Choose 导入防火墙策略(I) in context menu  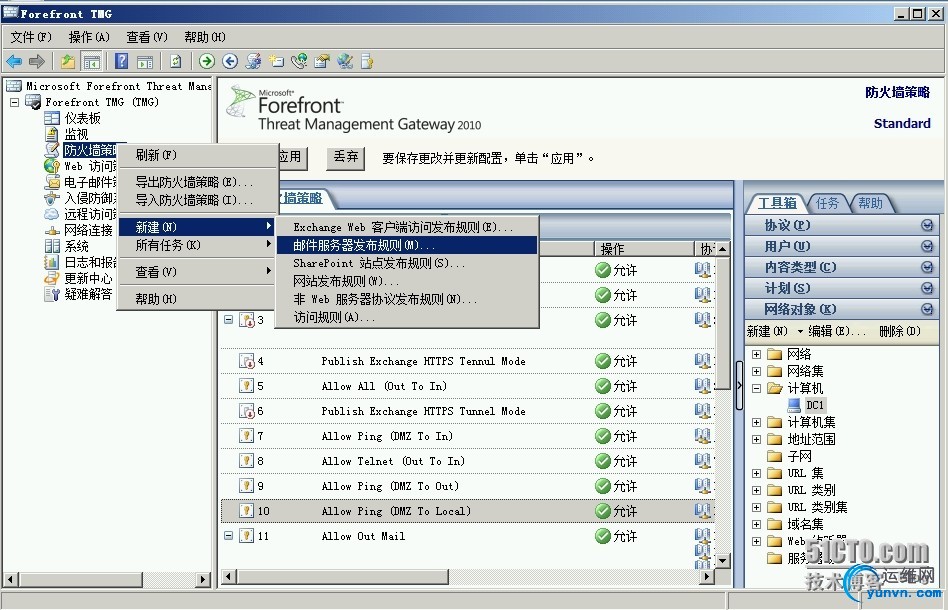click(x=198, y=200)
